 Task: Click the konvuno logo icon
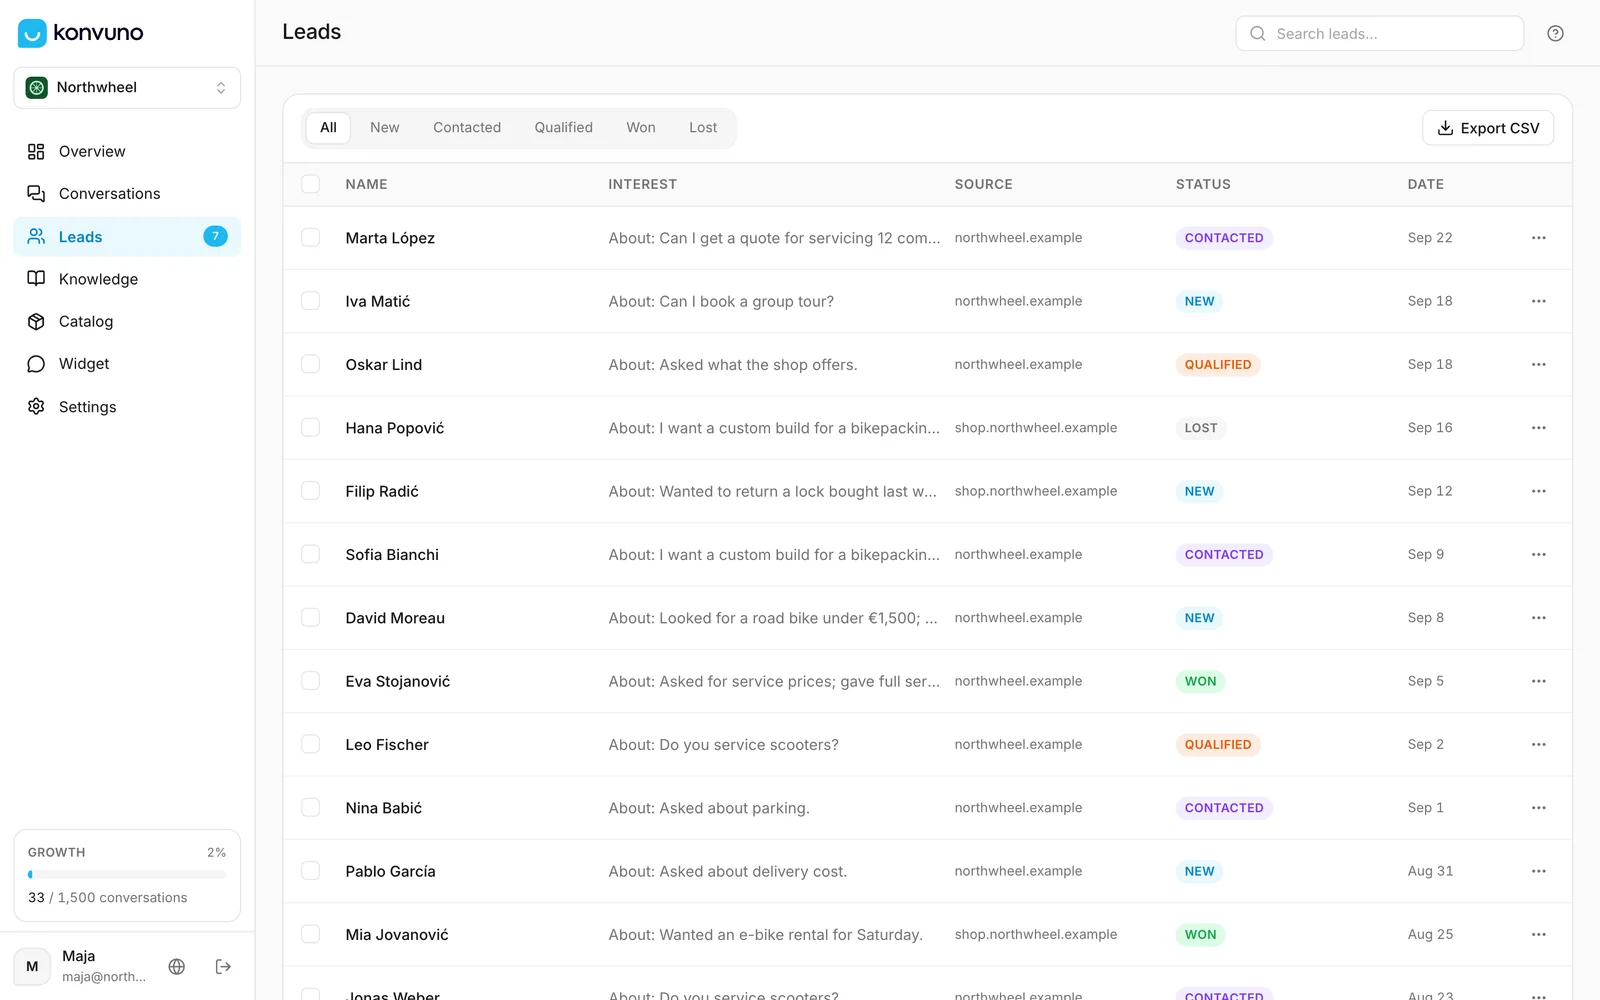click(32, 33)
